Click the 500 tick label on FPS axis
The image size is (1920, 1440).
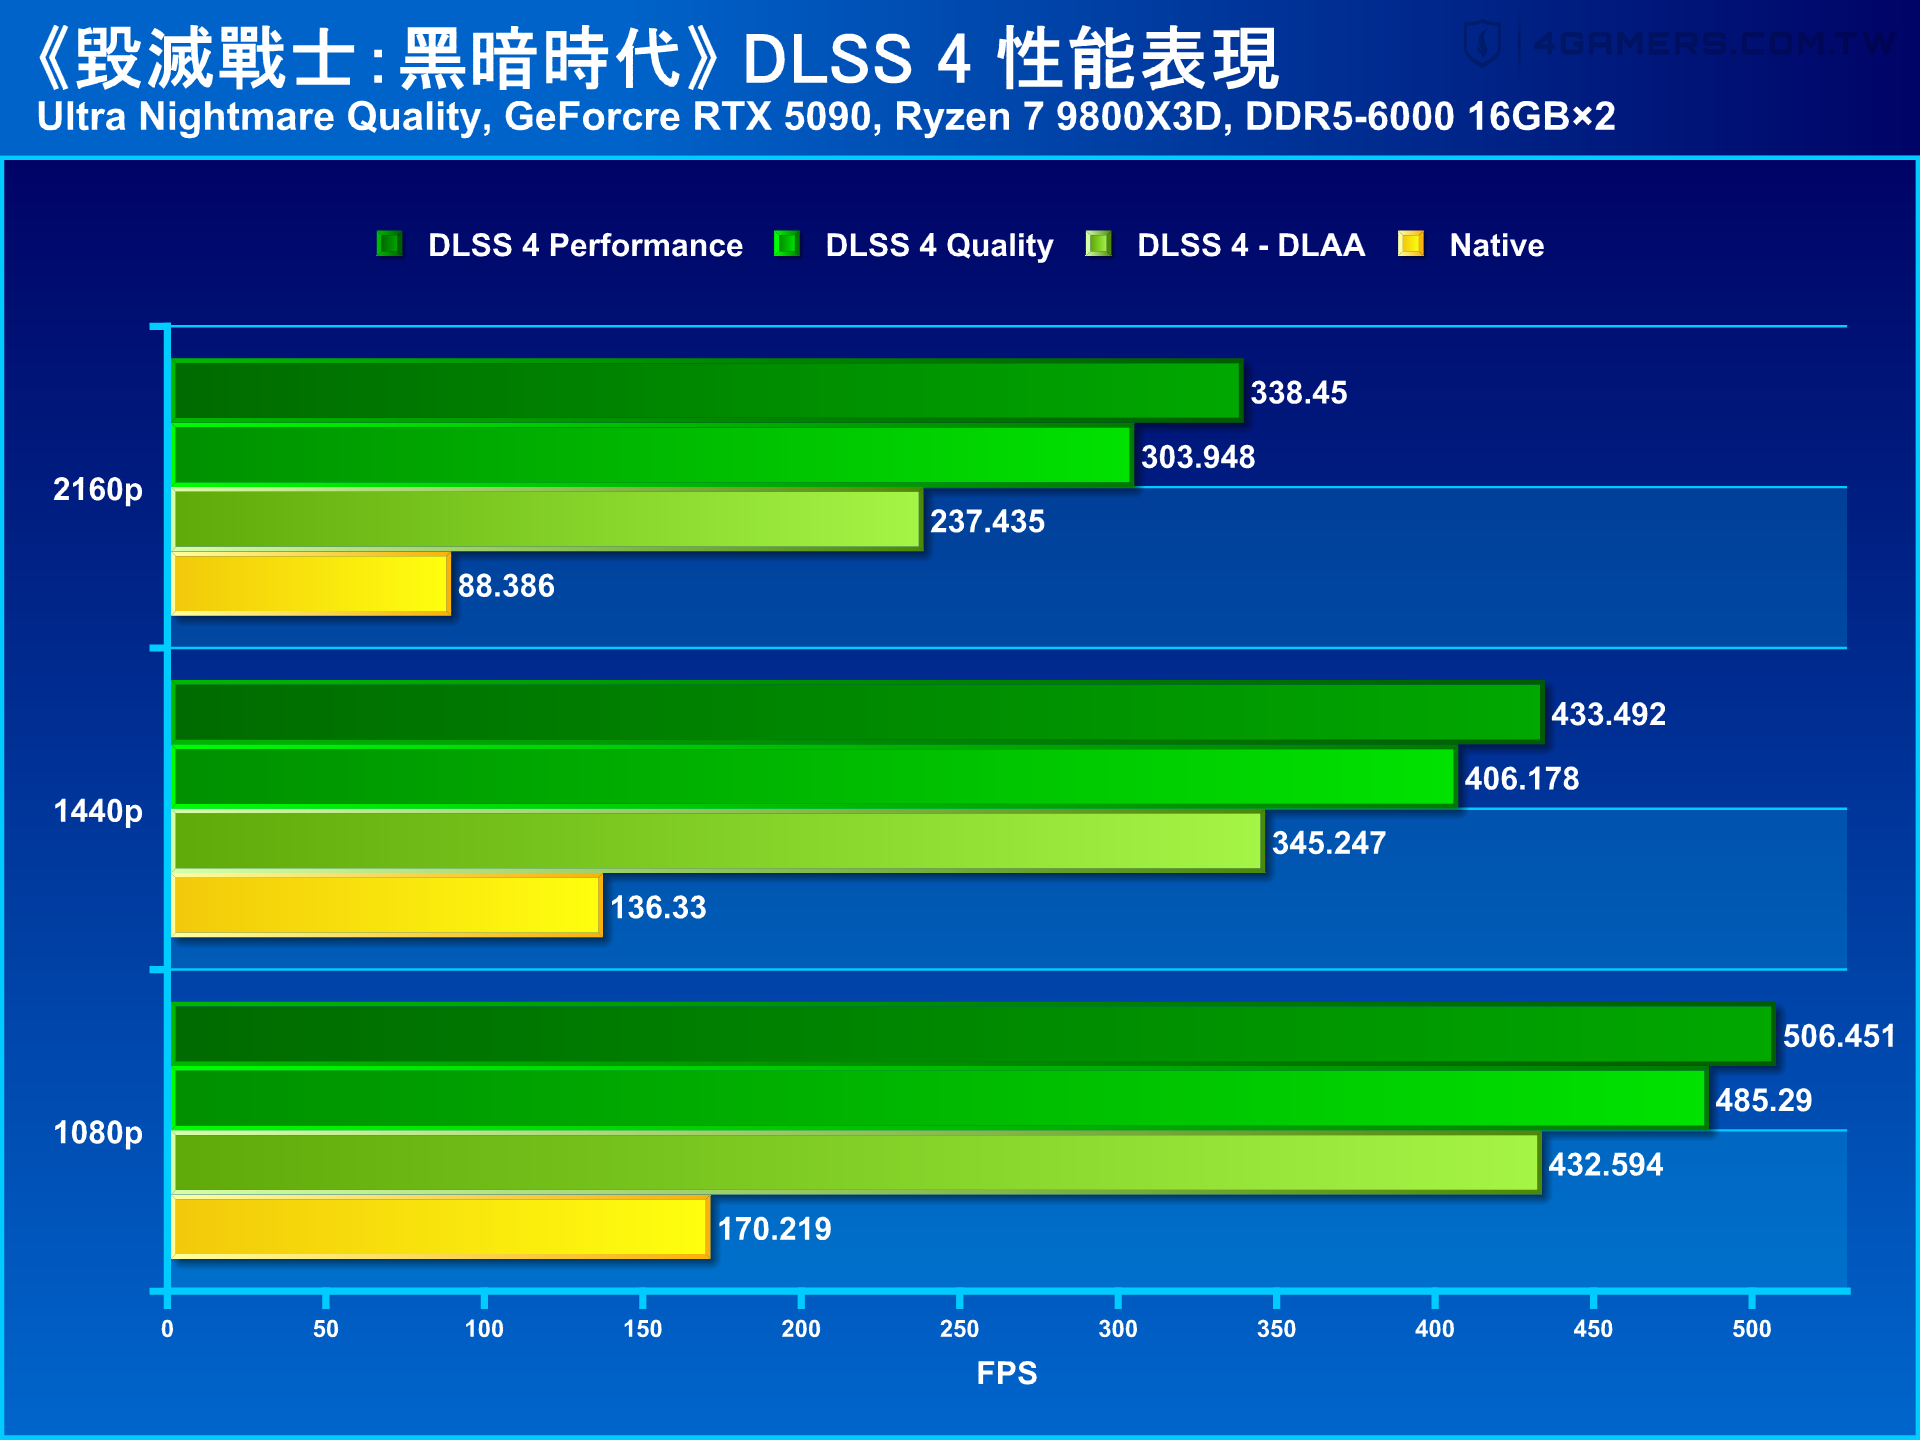(1752, 1329)
